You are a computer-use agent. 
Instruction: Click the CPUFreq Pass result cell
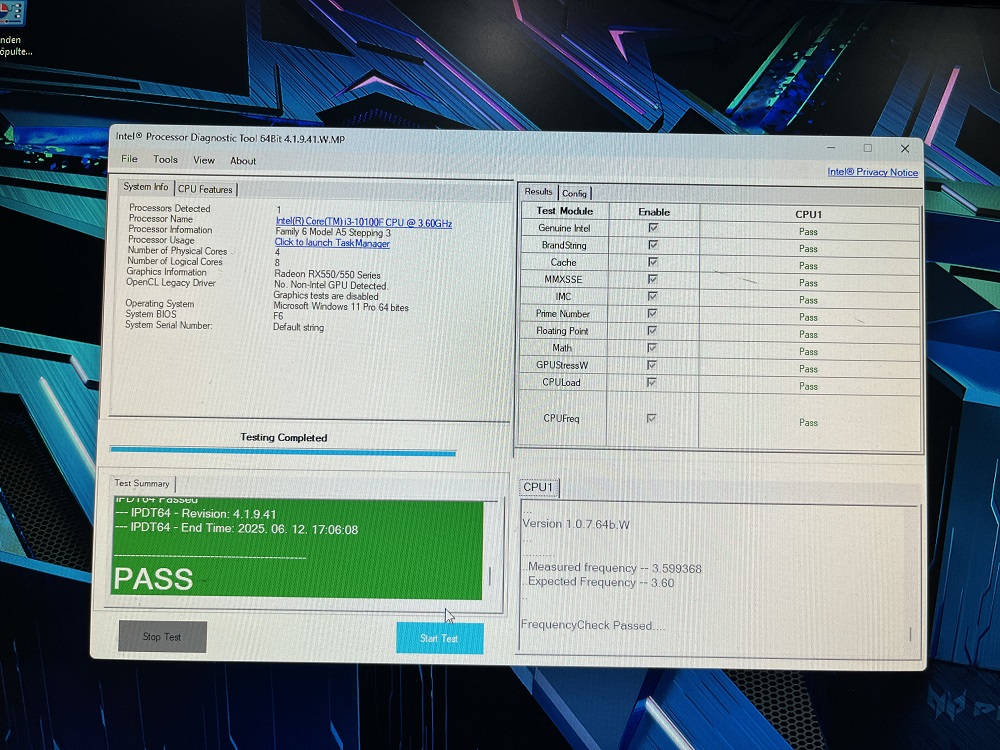(808, 422)
